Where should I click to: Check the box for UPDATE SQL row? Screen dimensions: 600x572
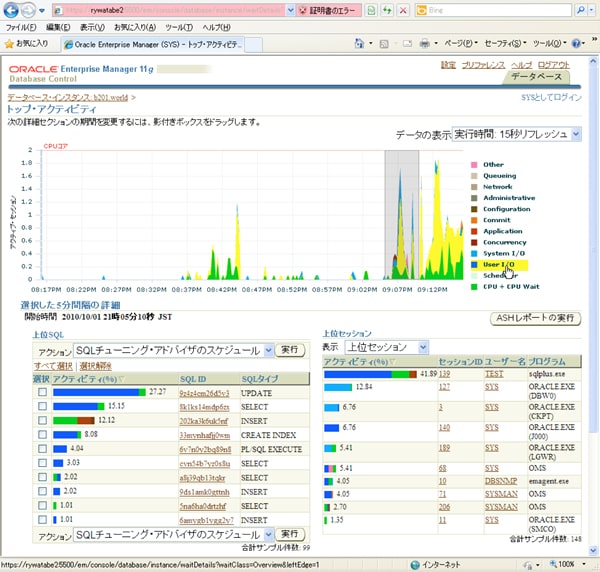[x=41, y=393]
